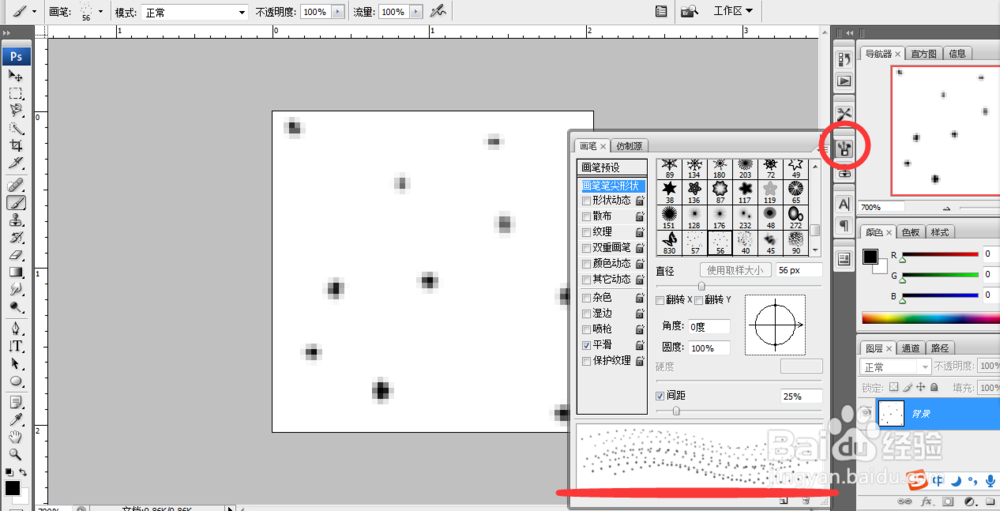Enable 散布 checkbox
This screenshot has width=1000, height=511.
(587, 217)
